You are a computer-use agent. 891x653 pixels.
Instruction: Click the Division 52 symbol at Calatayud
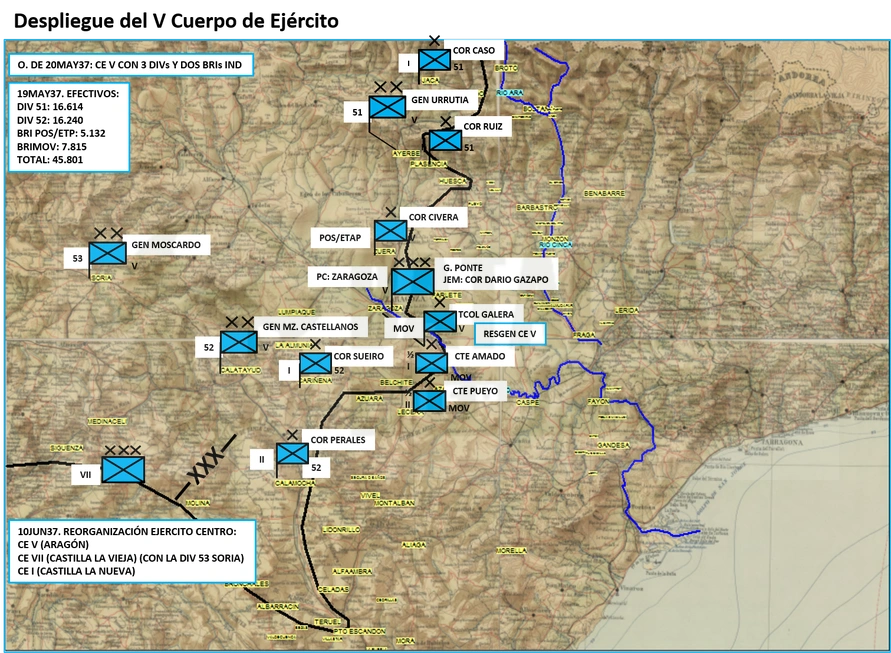point(239,342)
